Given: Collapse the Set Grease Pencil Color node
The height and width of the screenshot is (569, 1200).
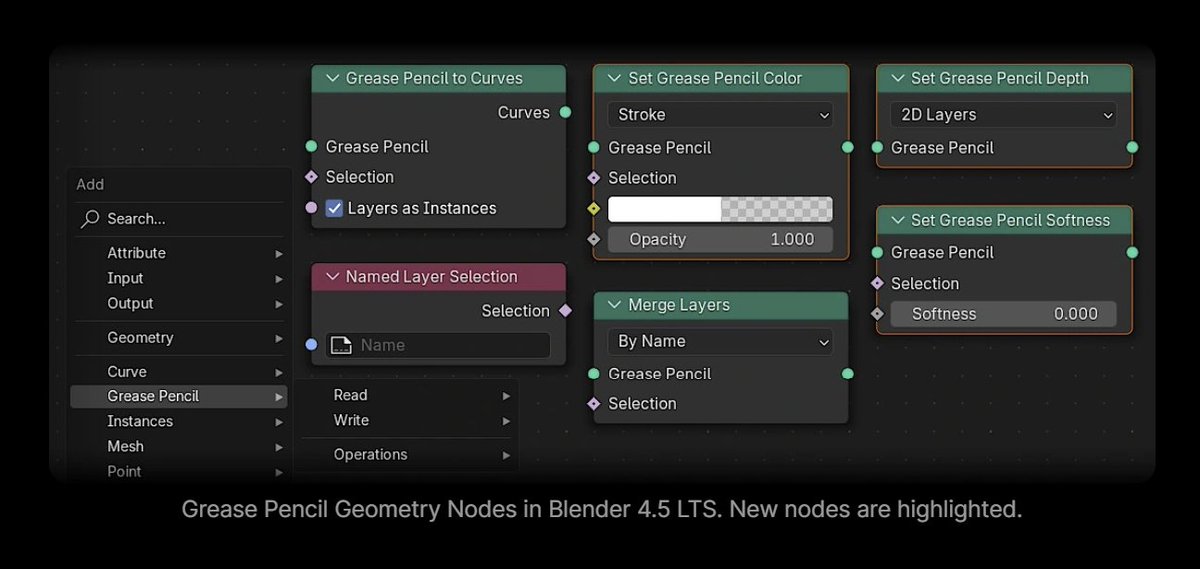Looking at the screenshot, I should [614, 78].
